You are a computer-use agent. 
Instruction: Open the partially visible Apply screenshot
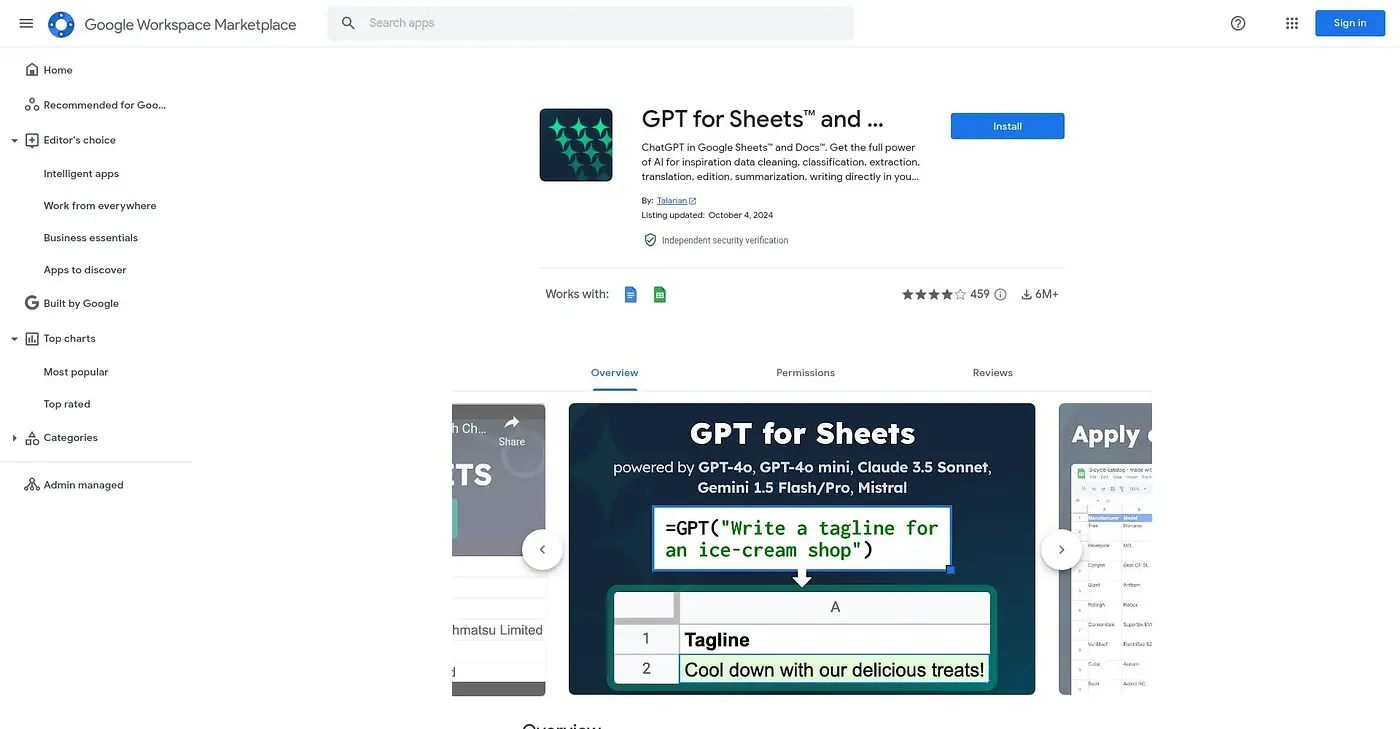1105,549
